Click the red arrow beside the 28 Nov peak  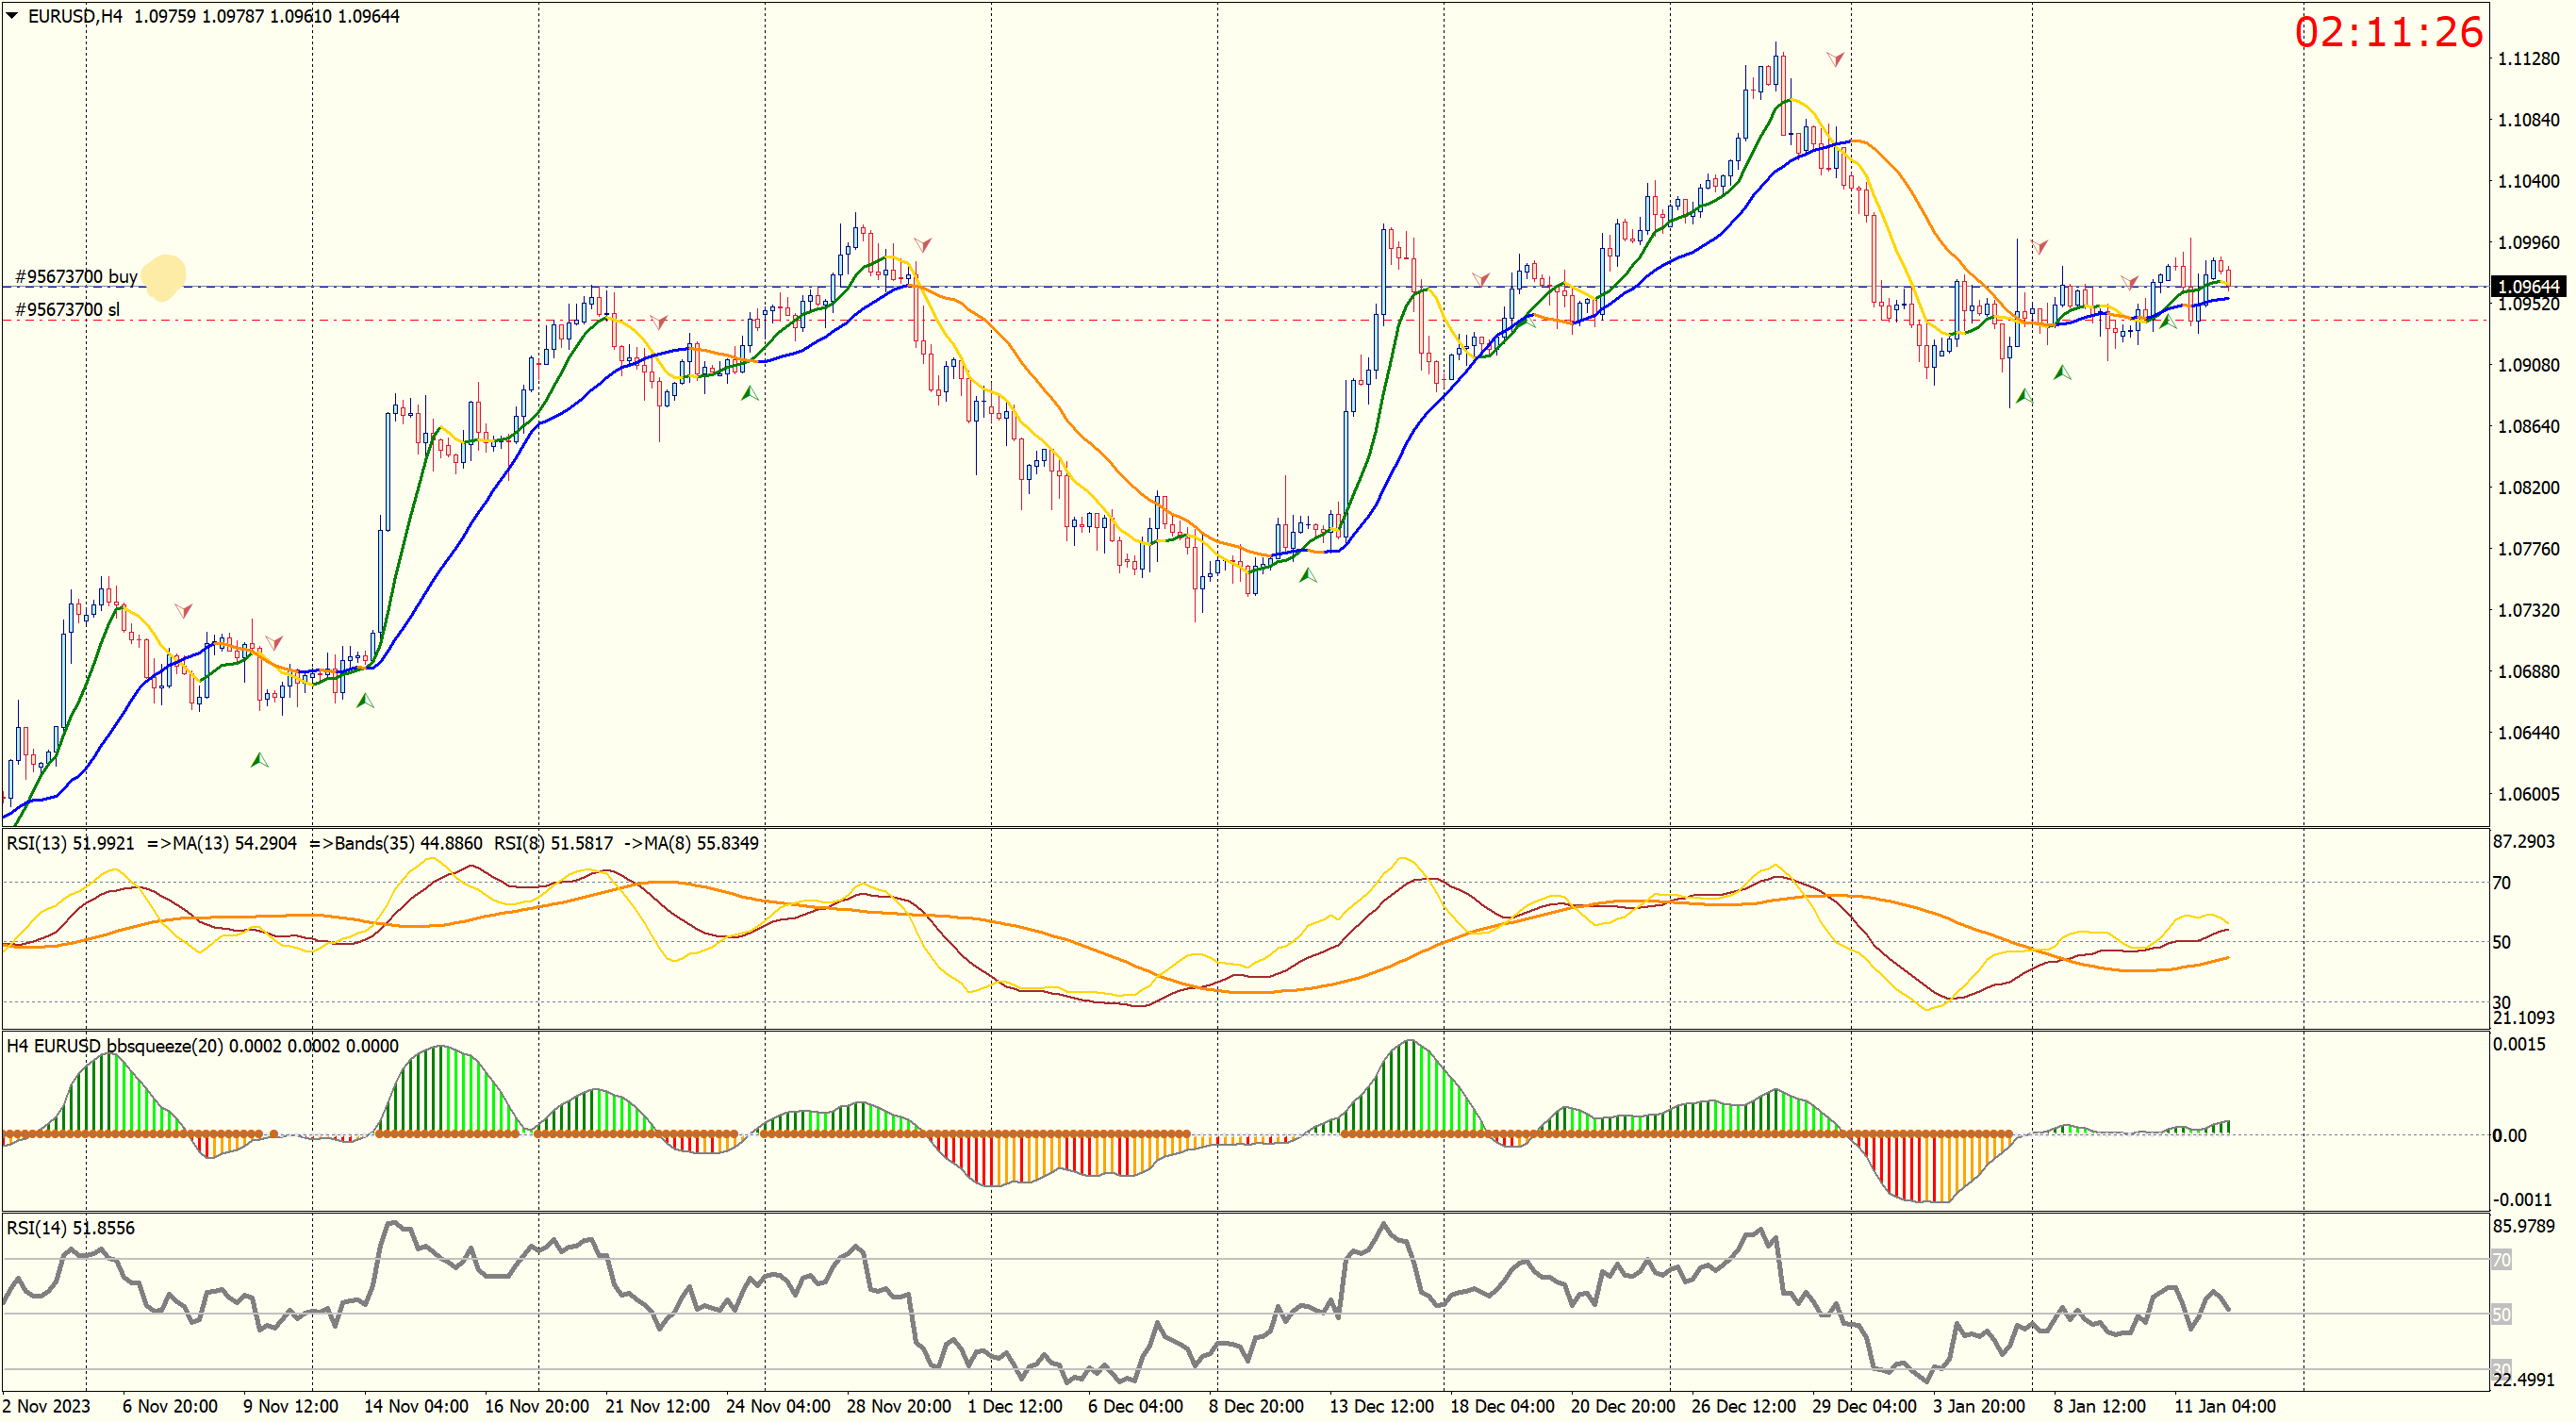(x=923, y=244)
